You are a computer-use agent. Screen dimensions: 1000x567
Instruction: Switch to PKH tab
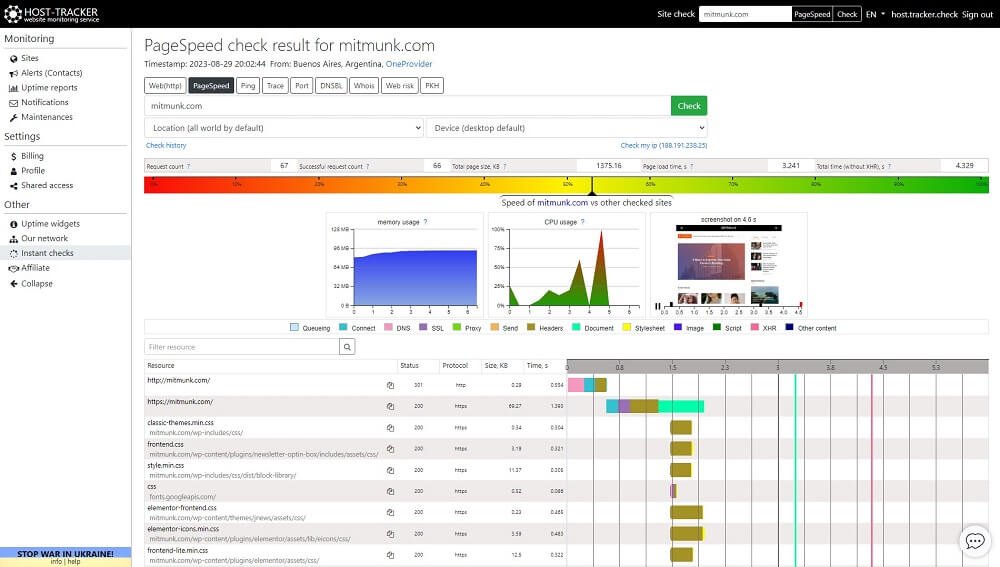click(432, 85)
